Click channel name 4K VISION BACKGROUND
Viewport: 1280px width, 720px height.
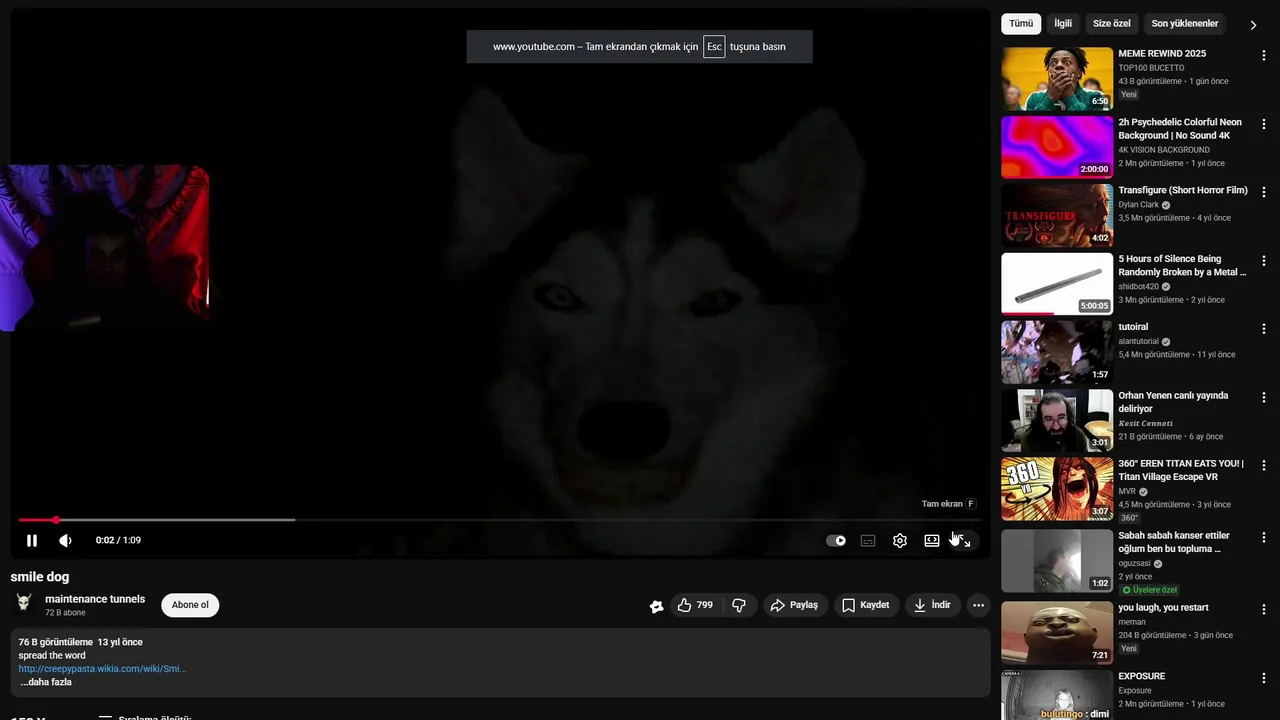tap(1164, 150)
